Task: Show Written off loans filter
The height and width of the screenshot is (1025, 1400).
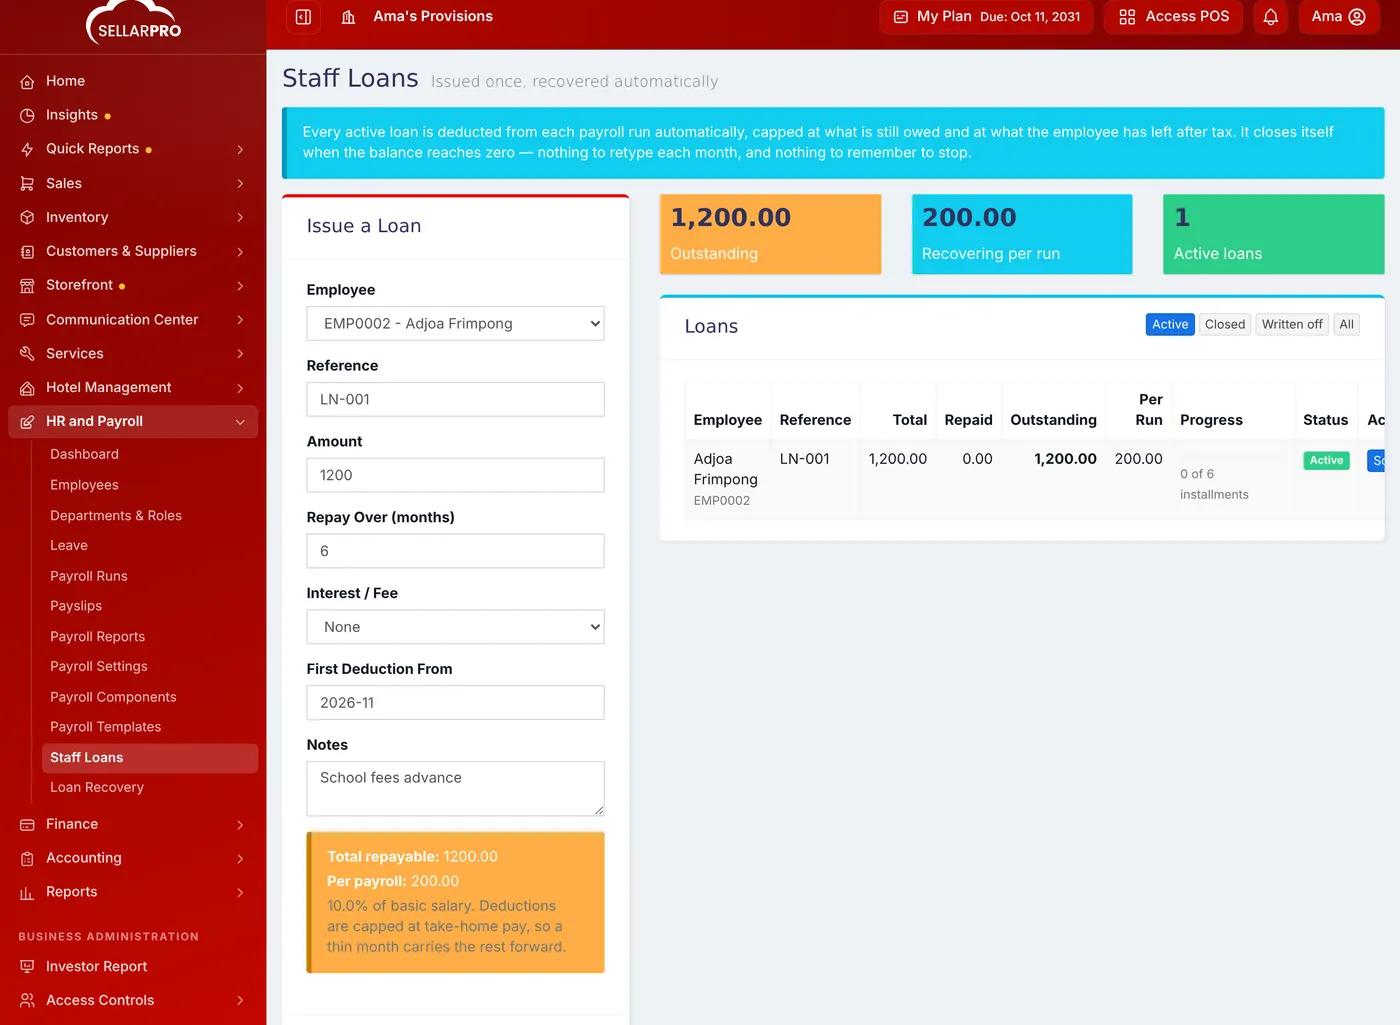Action: click(x=1292, y=324)
